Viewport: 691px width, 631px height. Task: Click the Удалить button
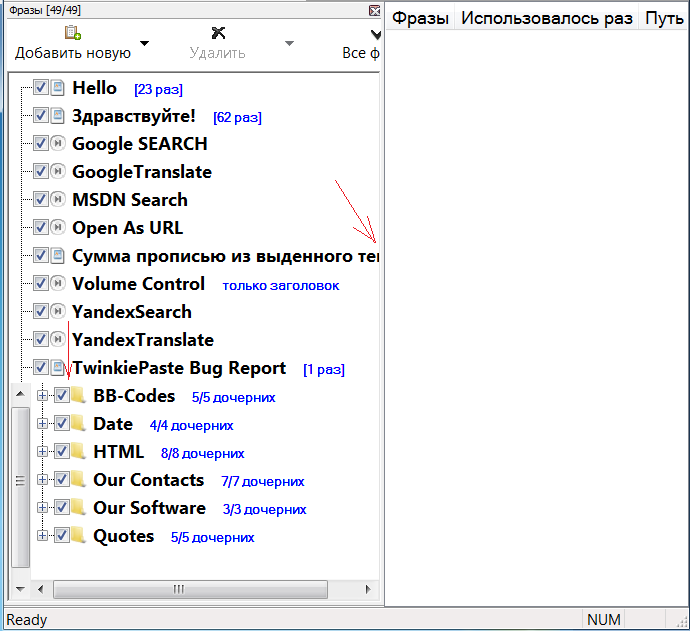point(218,43)
